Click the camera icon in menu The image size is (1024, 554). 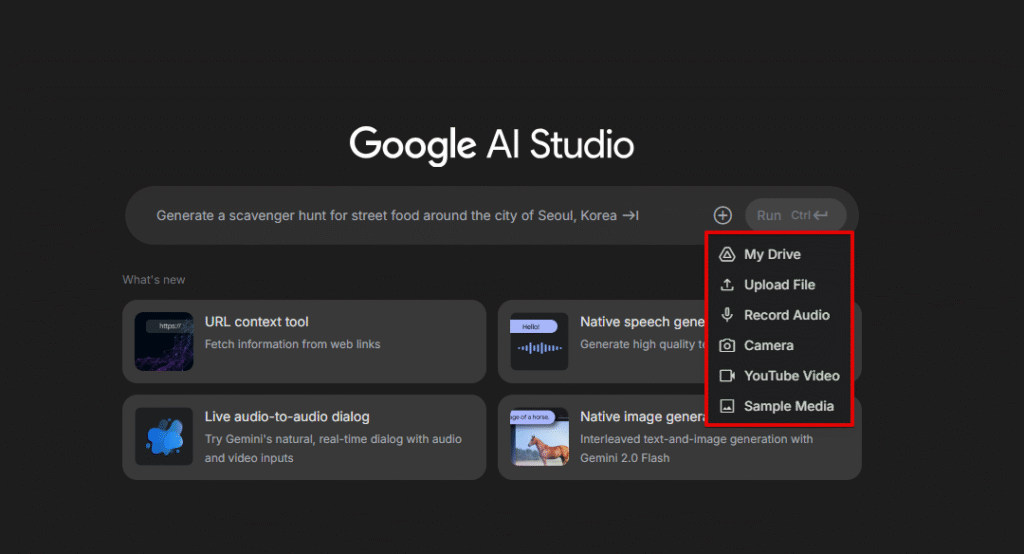point(727,346)
